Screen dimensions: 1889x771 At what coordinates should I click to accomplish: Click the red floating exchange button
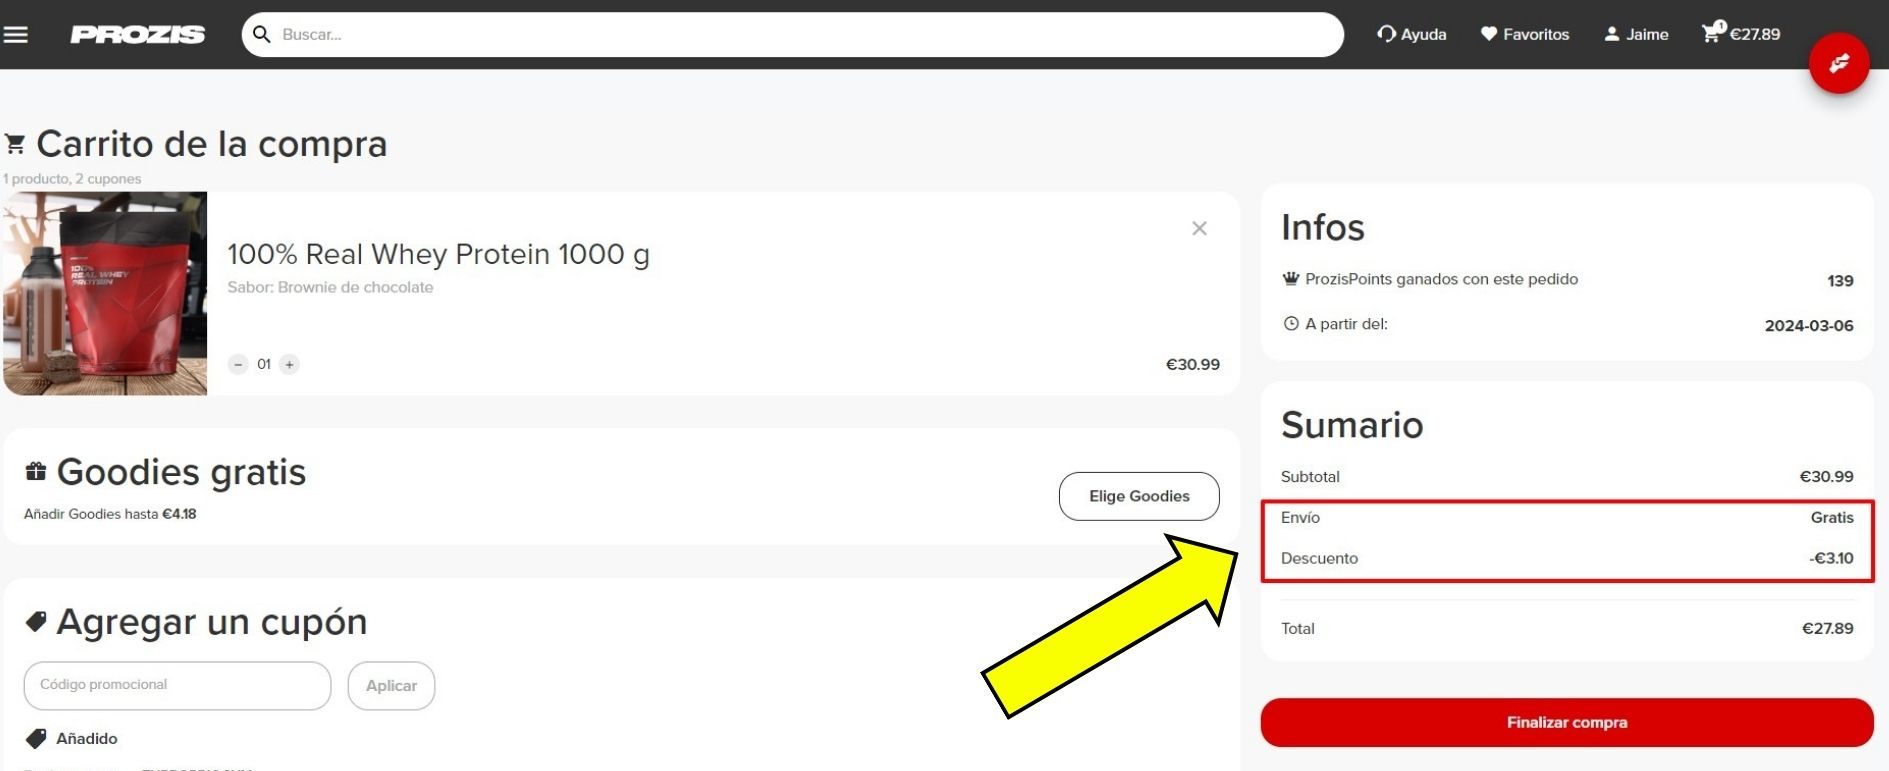click(x=1838, y=64)
